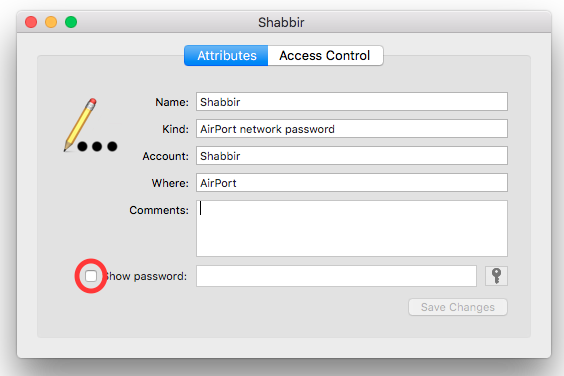This screenshot has width=564, height=376.
Task: Enable the Show password checkbox
Action: [91, 276]
